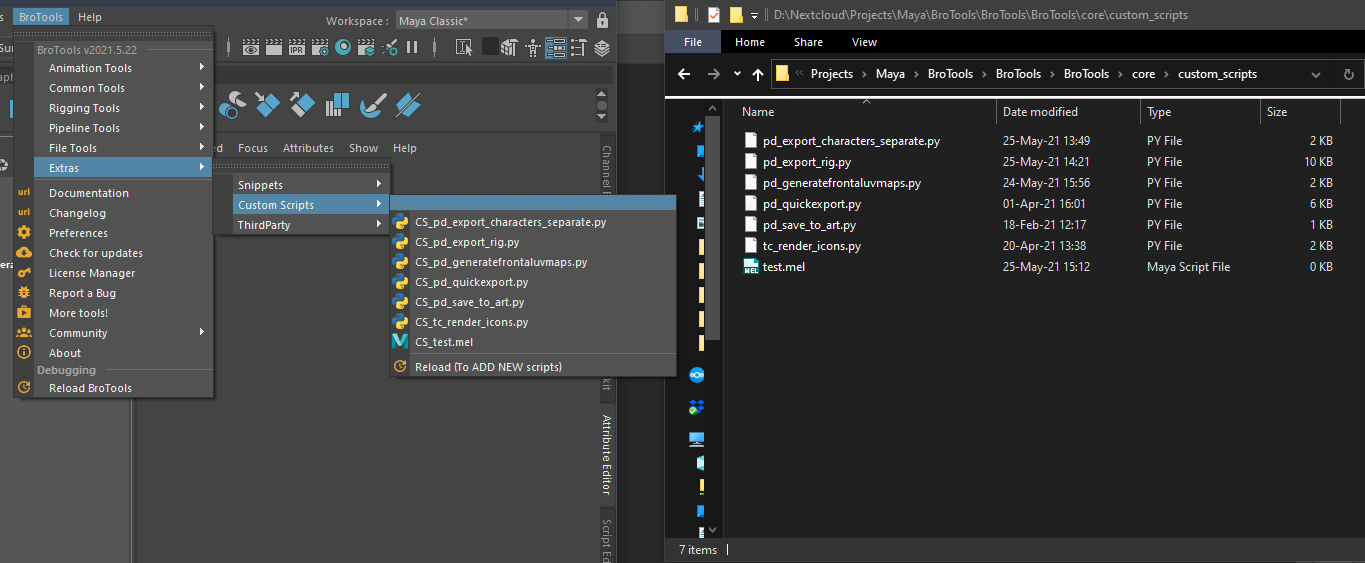Open Hypershade teal sphere icon
1365x563 pixels.
coord(343,47)
